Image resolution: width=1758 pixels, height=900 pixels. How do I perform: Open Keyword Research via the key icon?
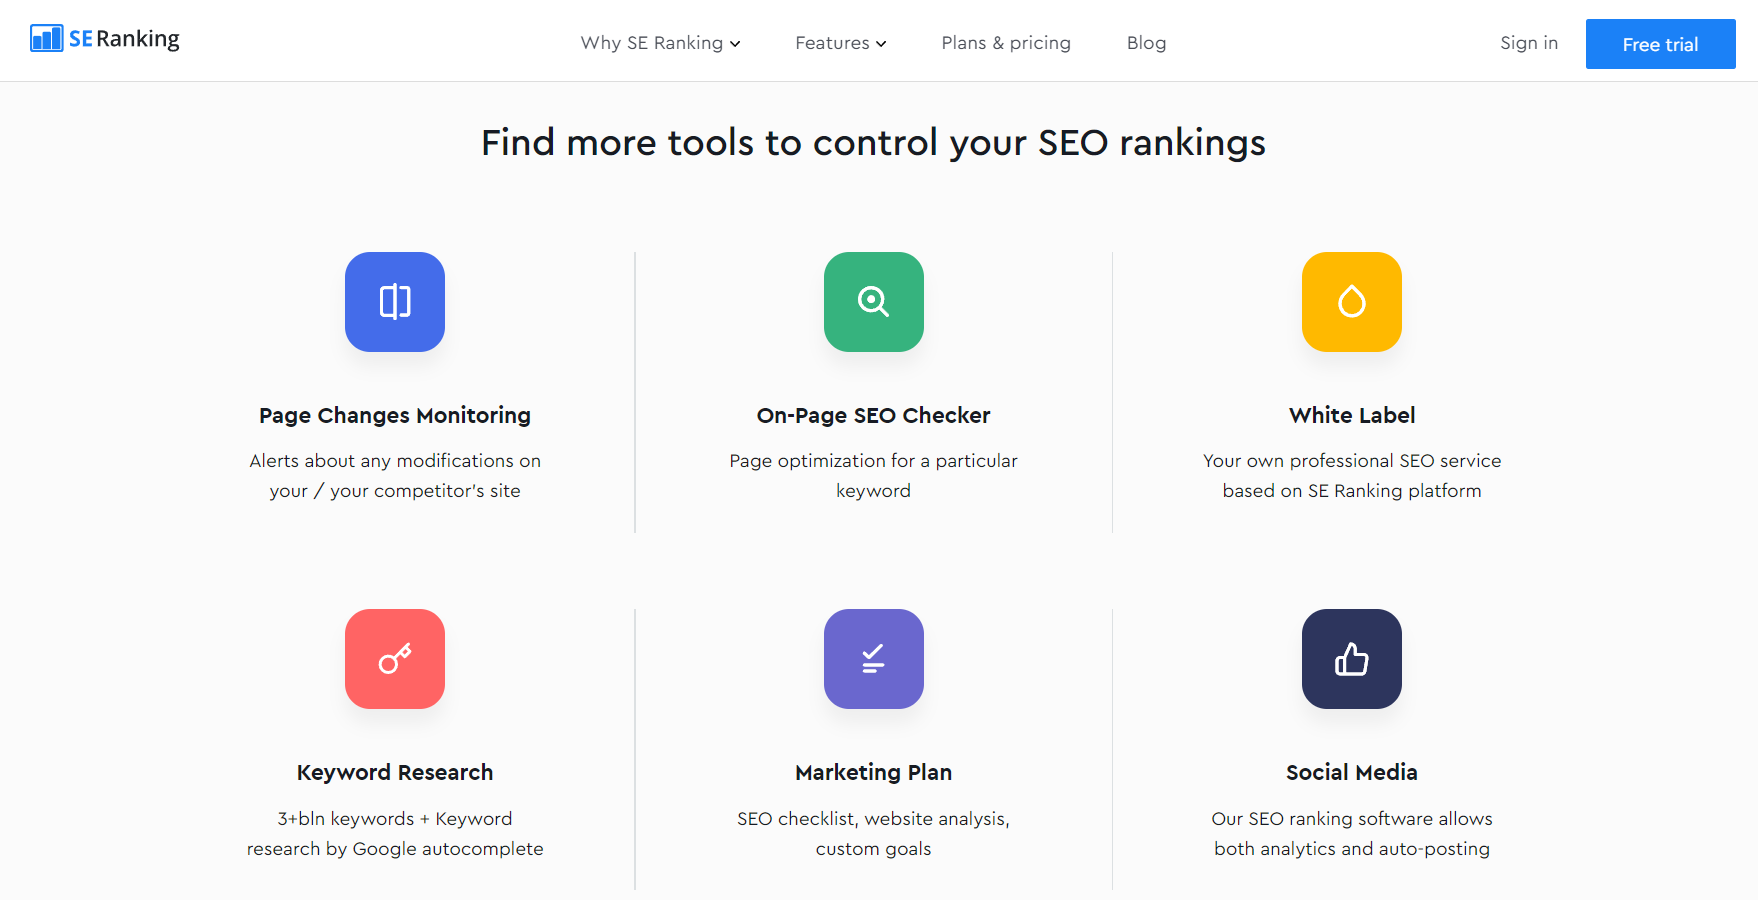(394, 658)
